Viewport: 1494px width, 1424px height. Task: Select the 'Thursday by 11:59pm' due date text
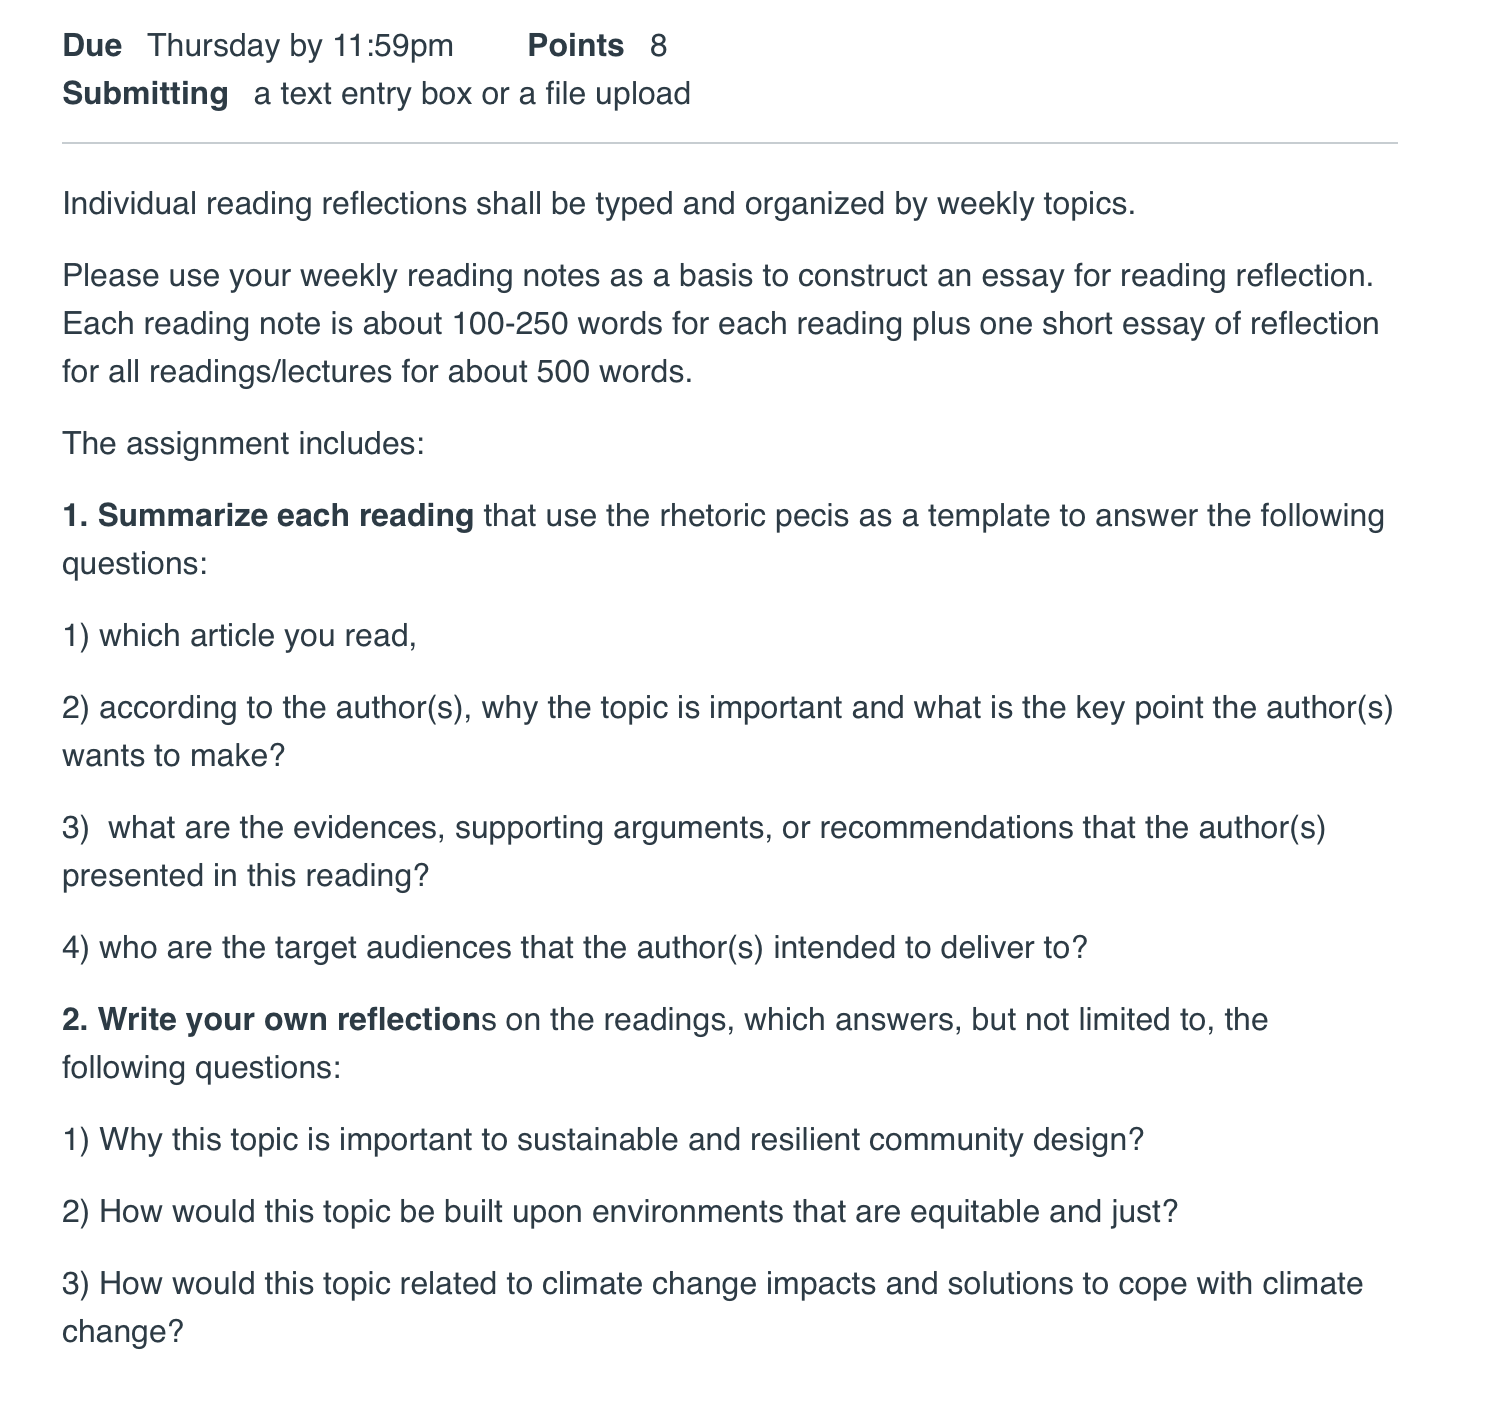[300, 46]
